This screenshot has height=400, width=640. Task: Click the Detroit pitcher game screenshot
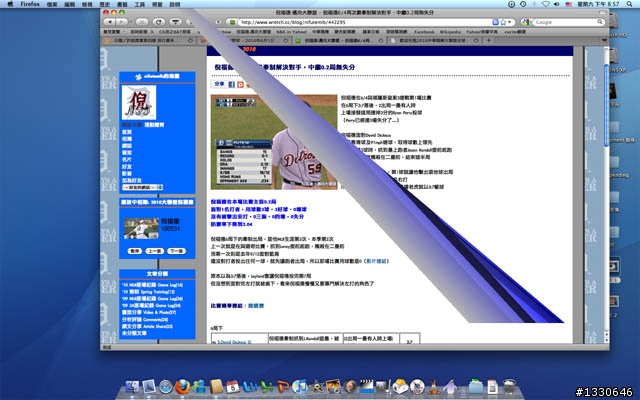point(274,142)
